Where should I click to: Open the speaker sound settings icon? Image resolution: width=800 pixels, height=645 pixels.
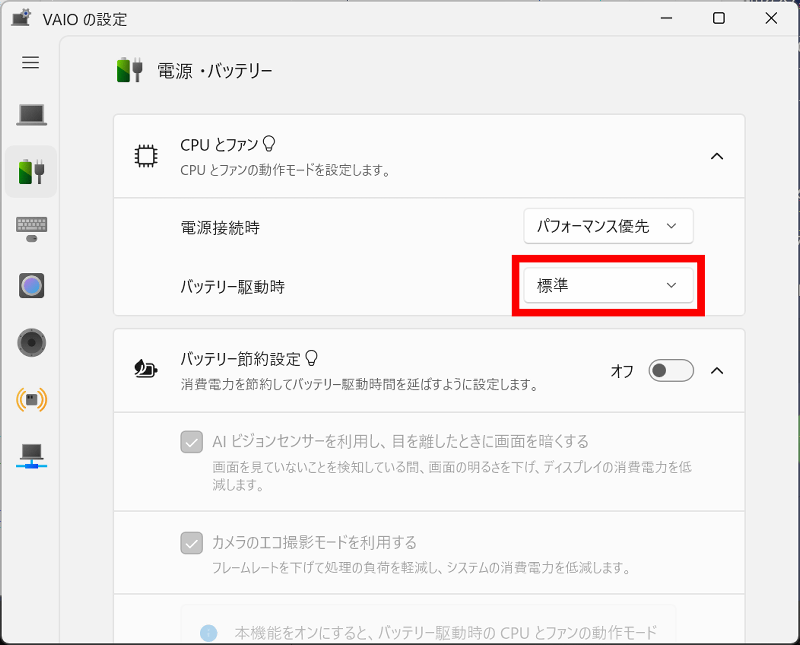click(x=31, y=343)
